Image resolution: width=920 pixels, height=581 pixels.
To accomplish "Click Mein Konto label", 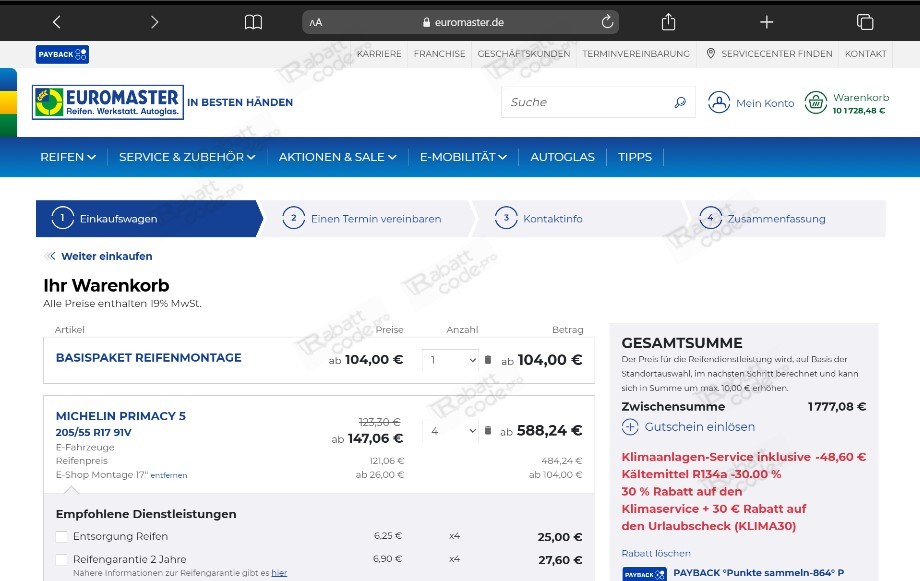I will coord(765,103).
